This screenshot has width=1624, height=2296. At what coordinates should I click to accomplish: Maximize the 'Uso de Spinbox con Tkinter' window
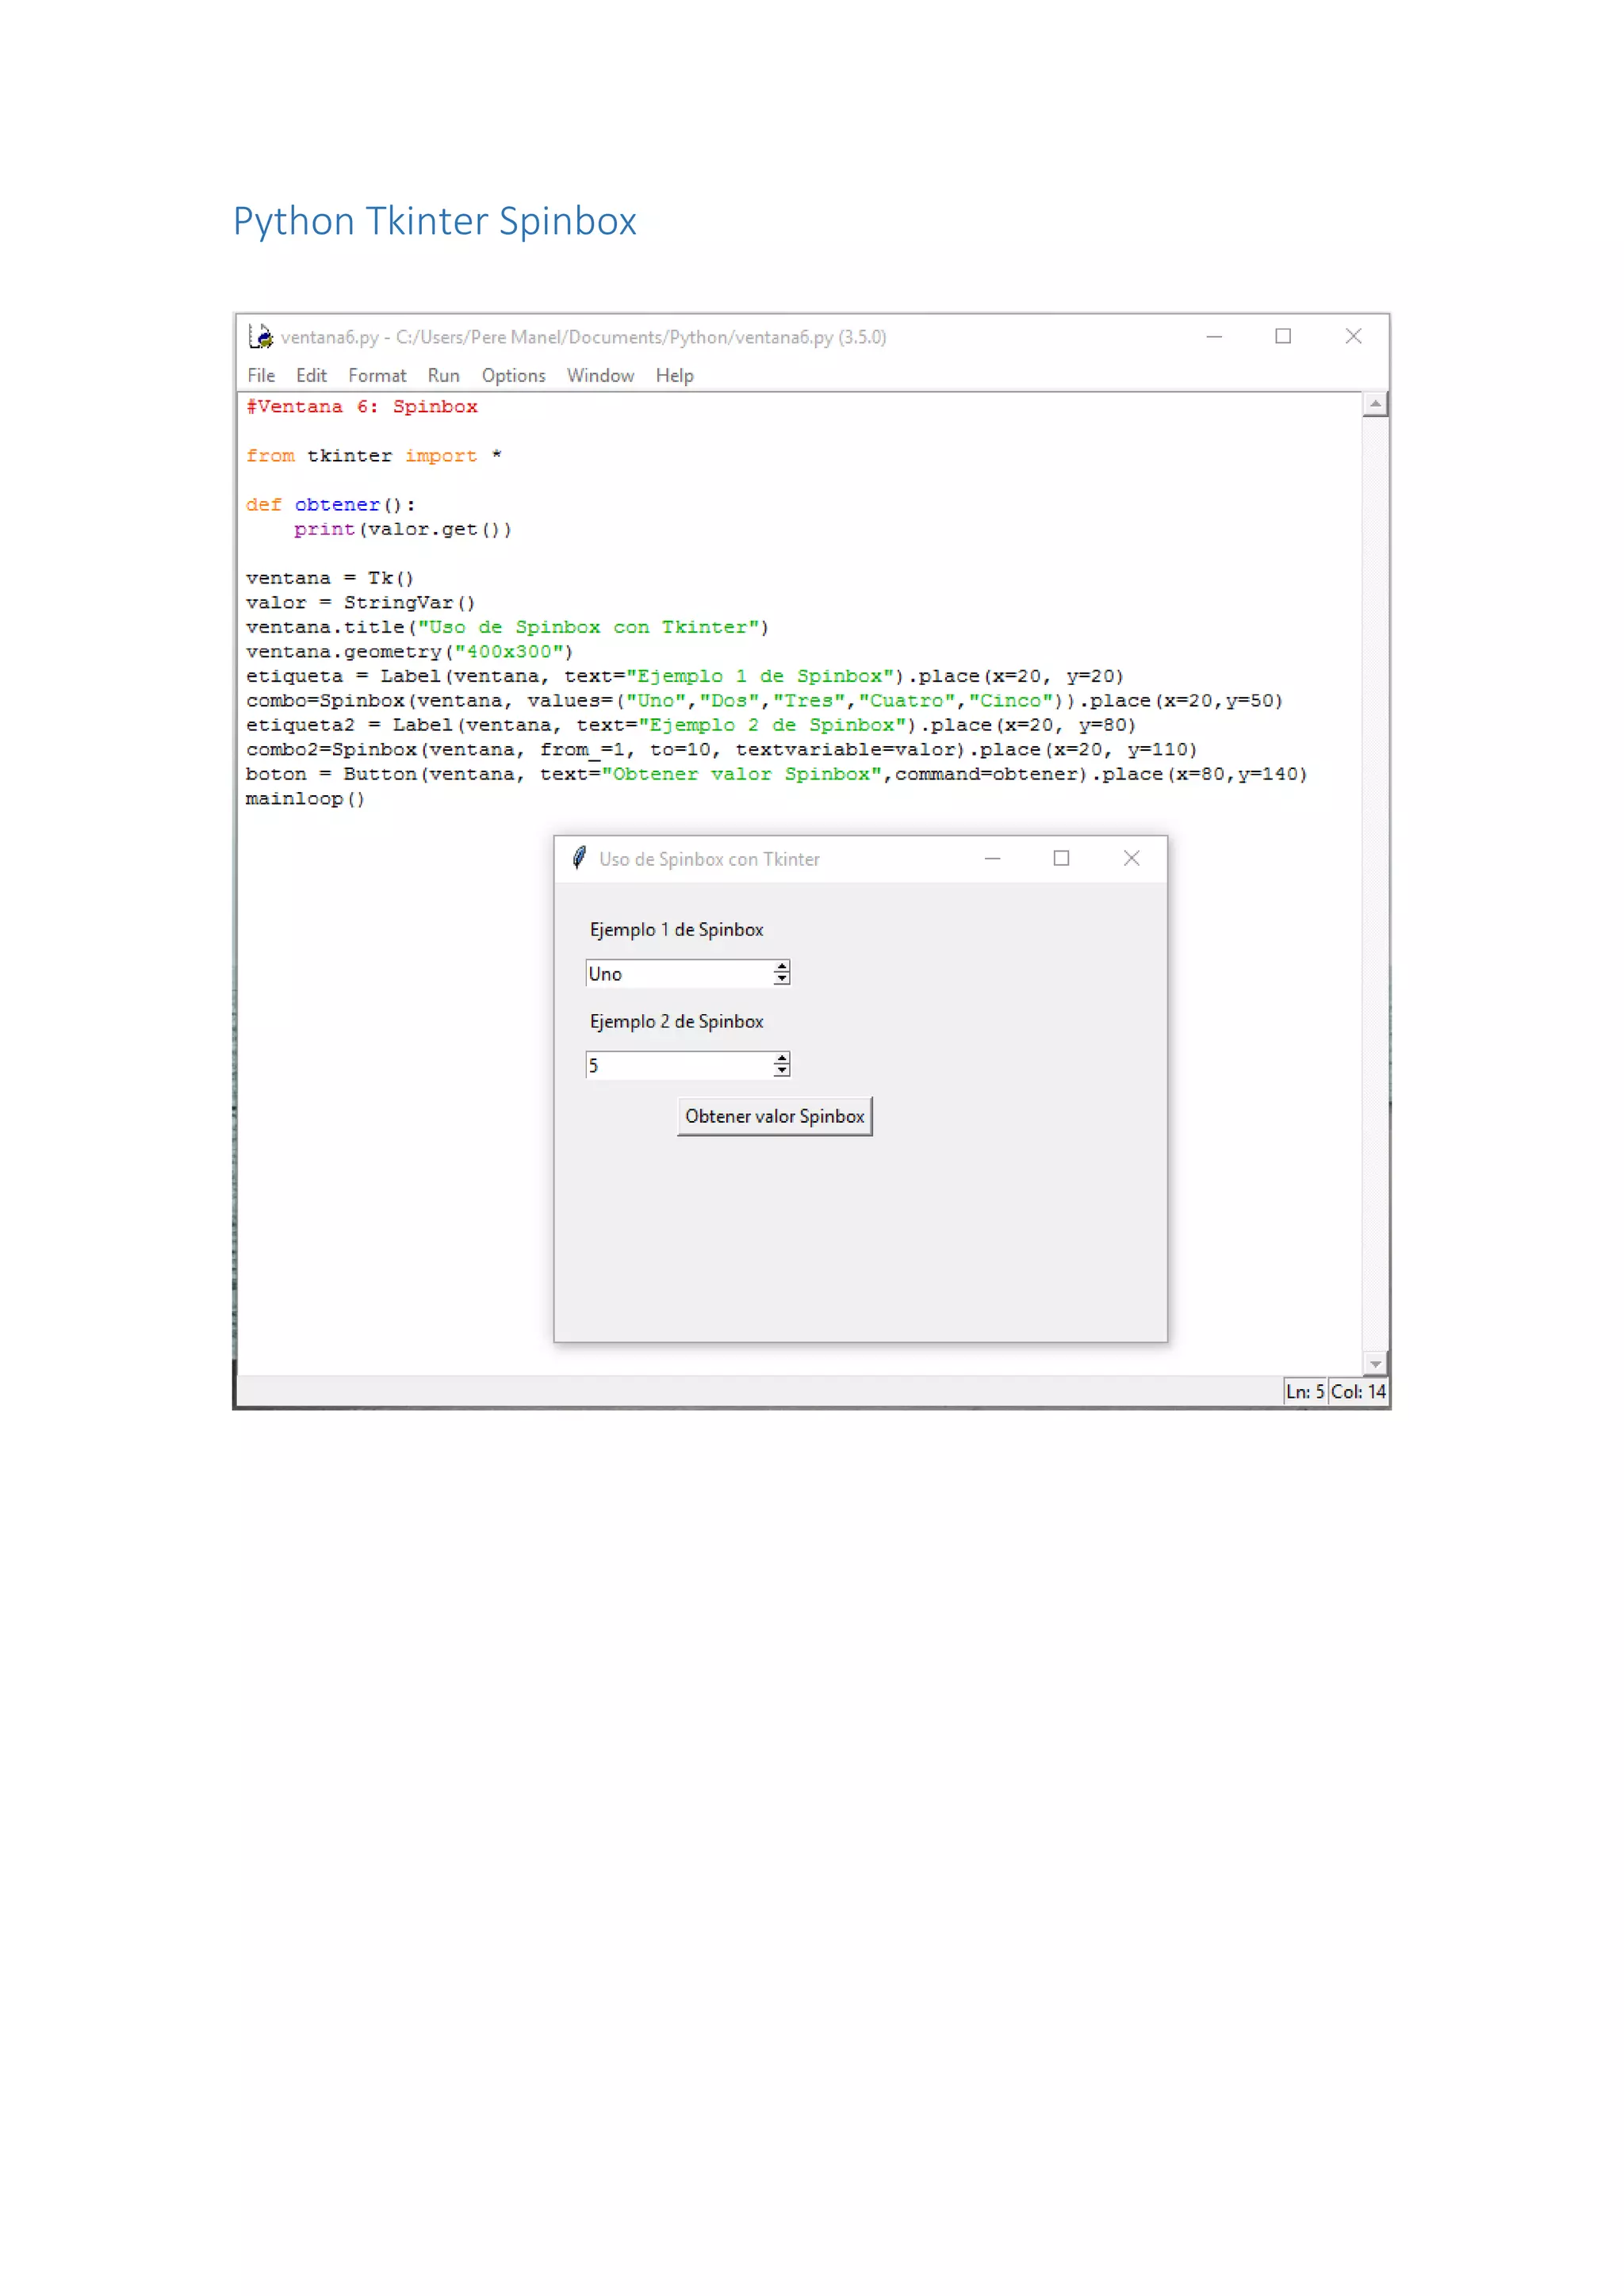1061,858
